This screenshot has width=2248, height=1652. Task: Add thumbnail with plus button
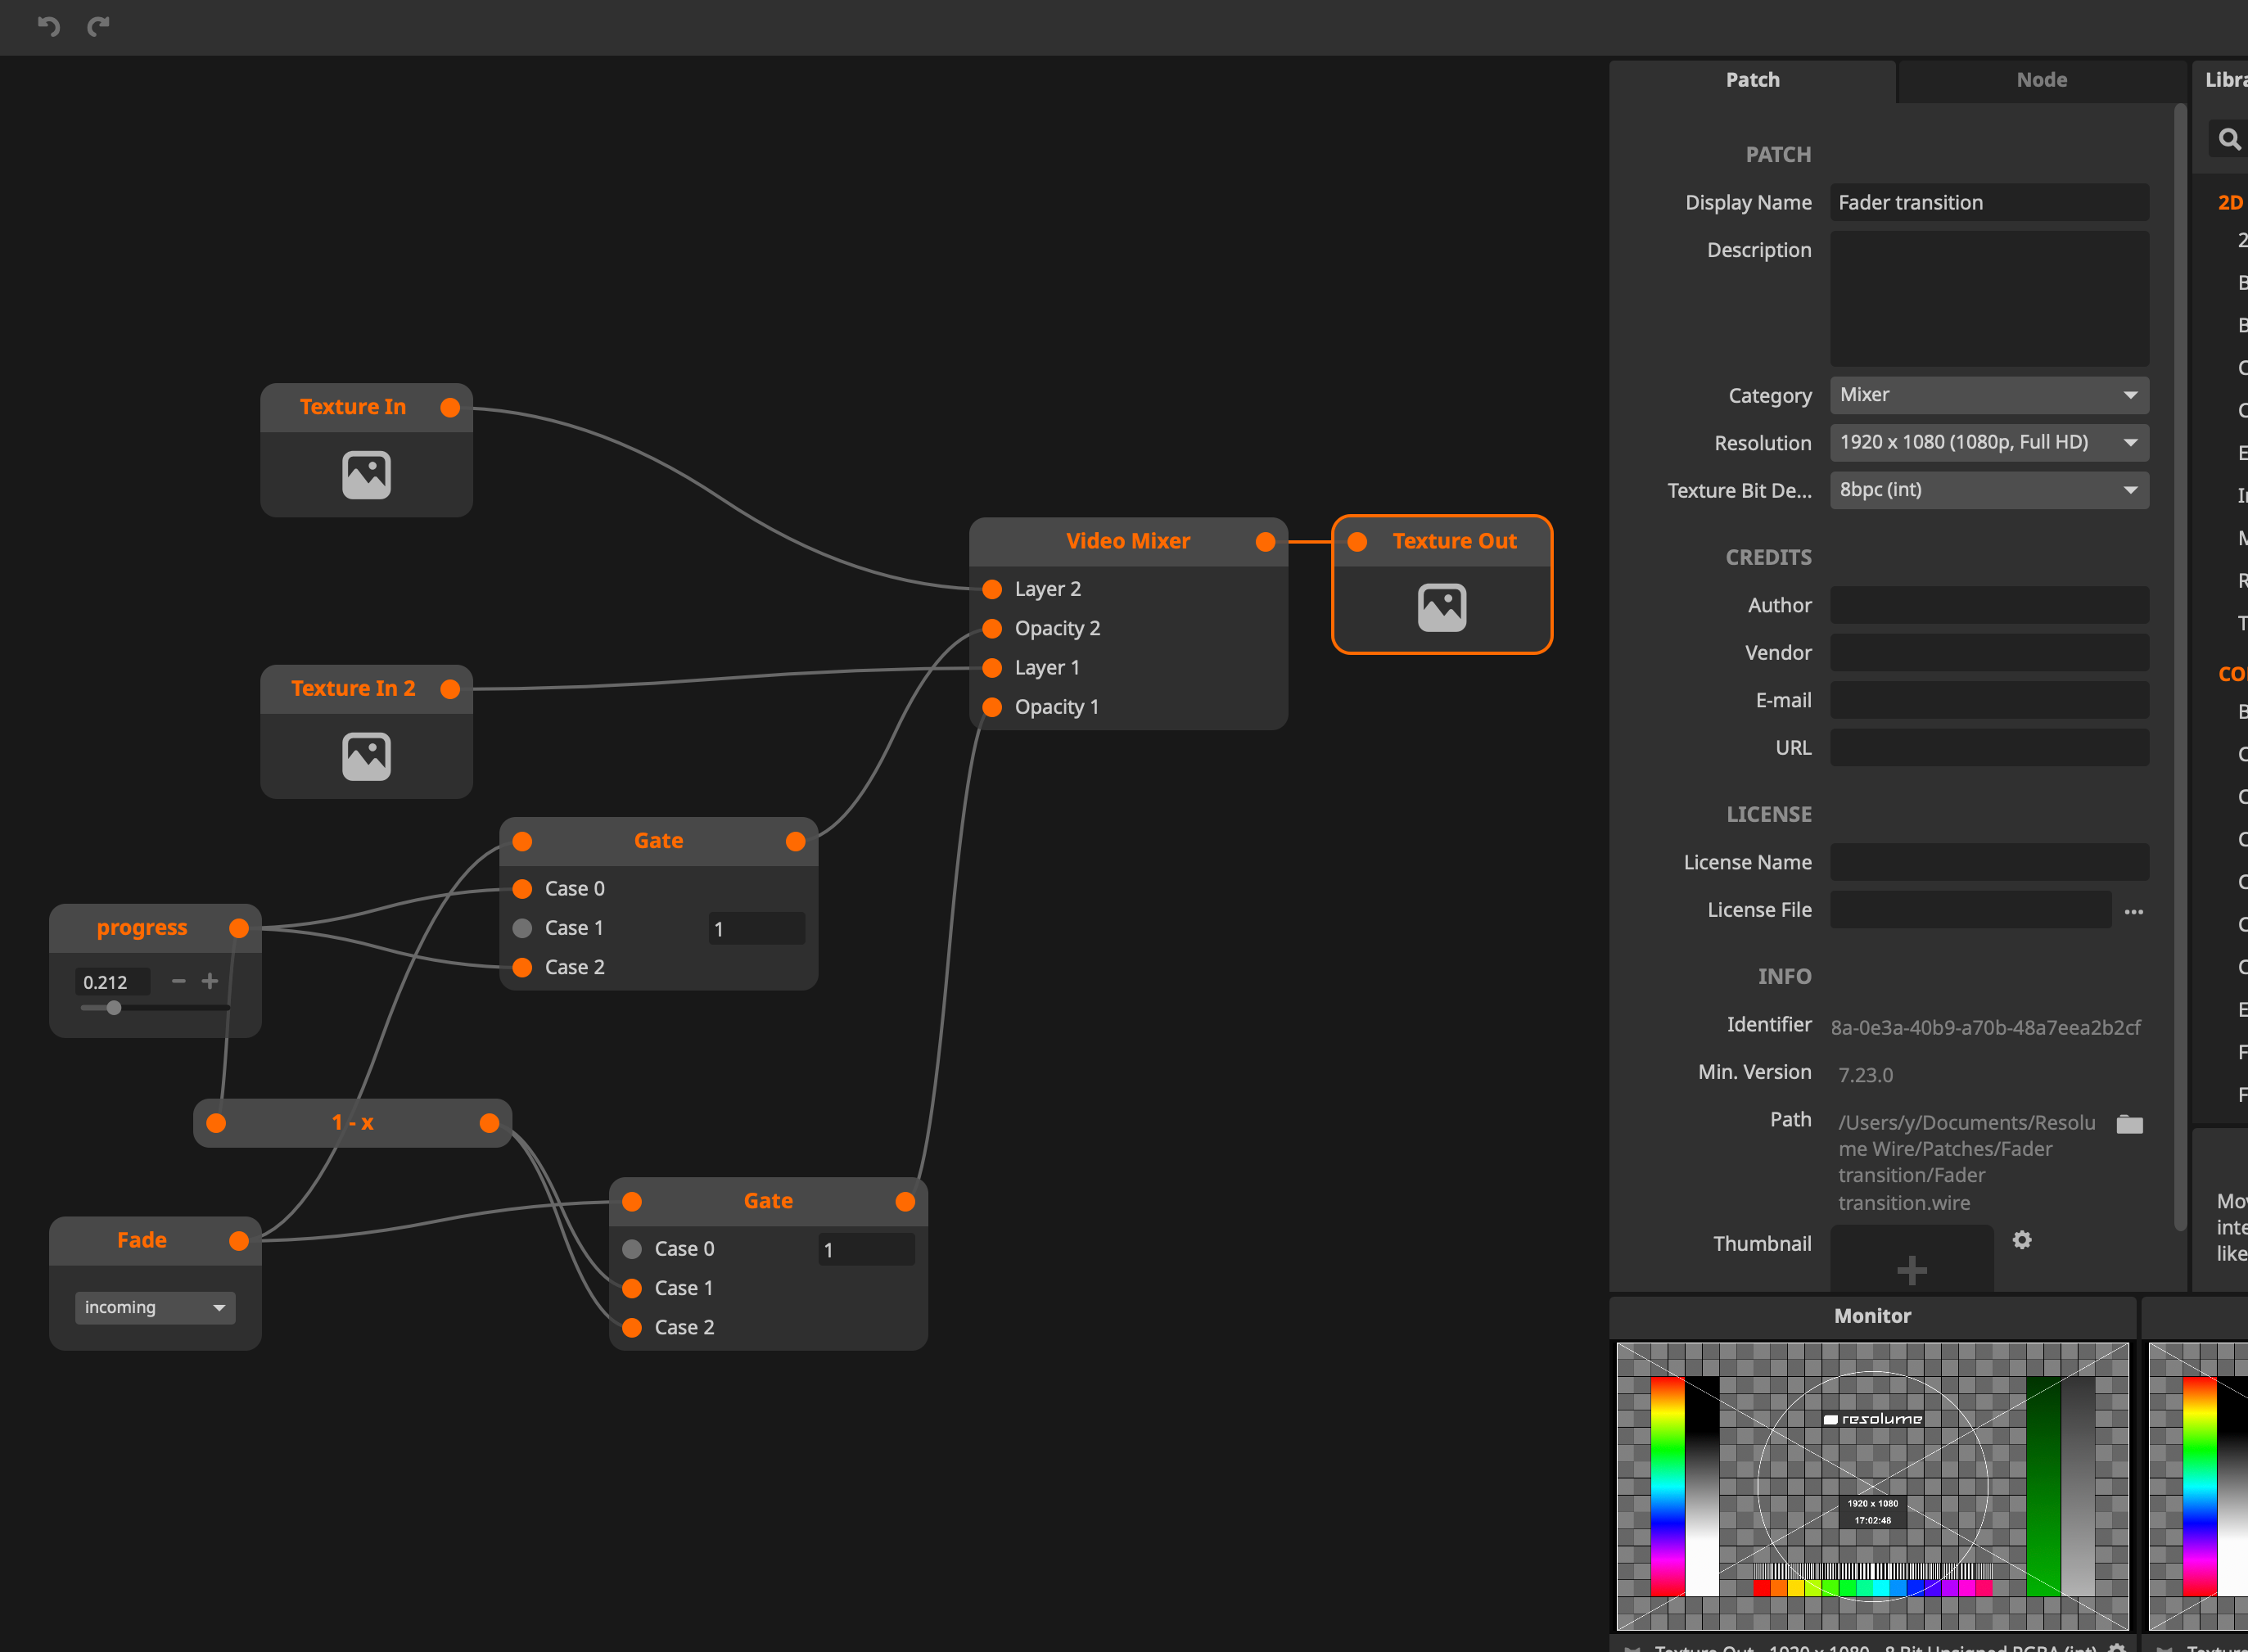[1911, 1270]
